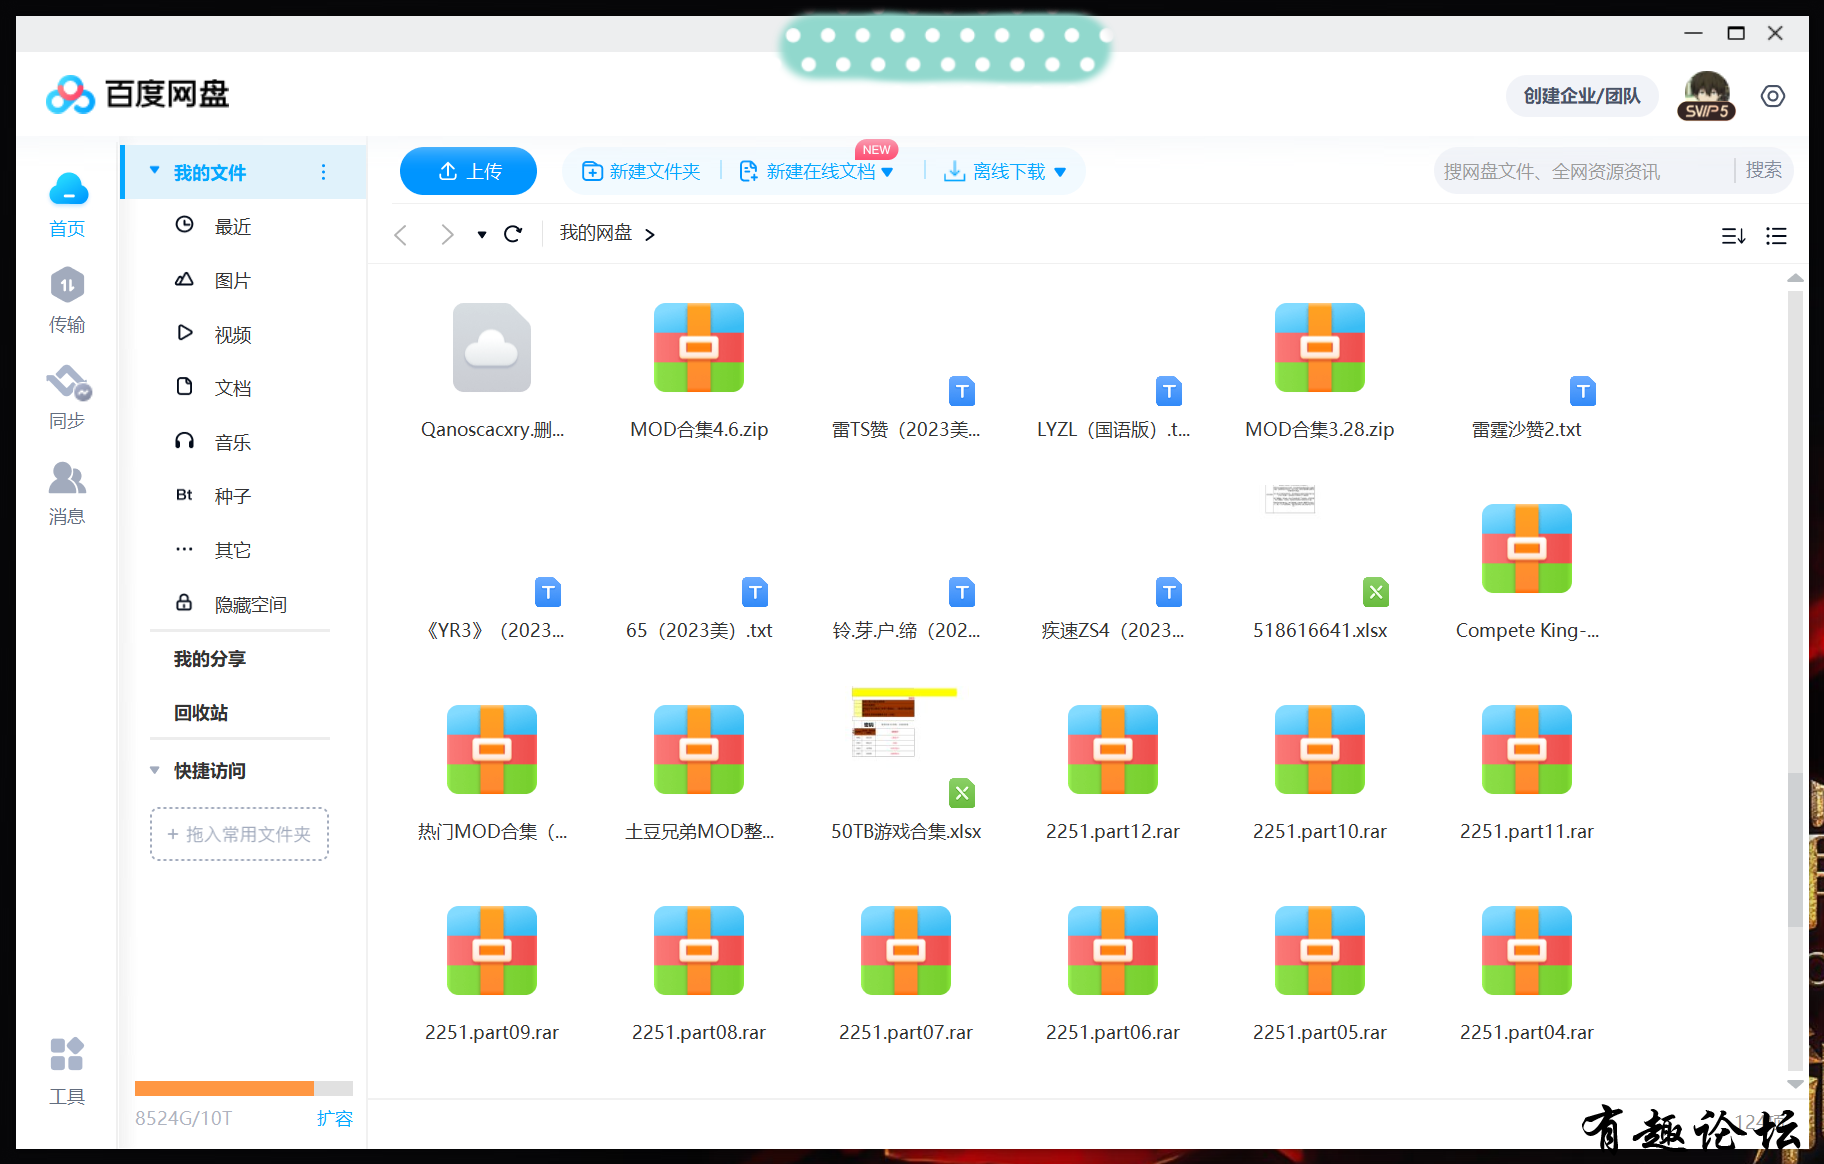
Task: Navigate back with the left arrow
Action: coord(401,235)
